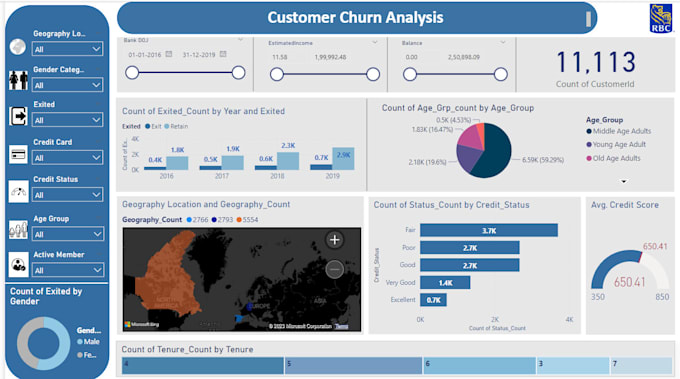
Task: Zoom out on map with minus button
Action: tap(334, 269)
